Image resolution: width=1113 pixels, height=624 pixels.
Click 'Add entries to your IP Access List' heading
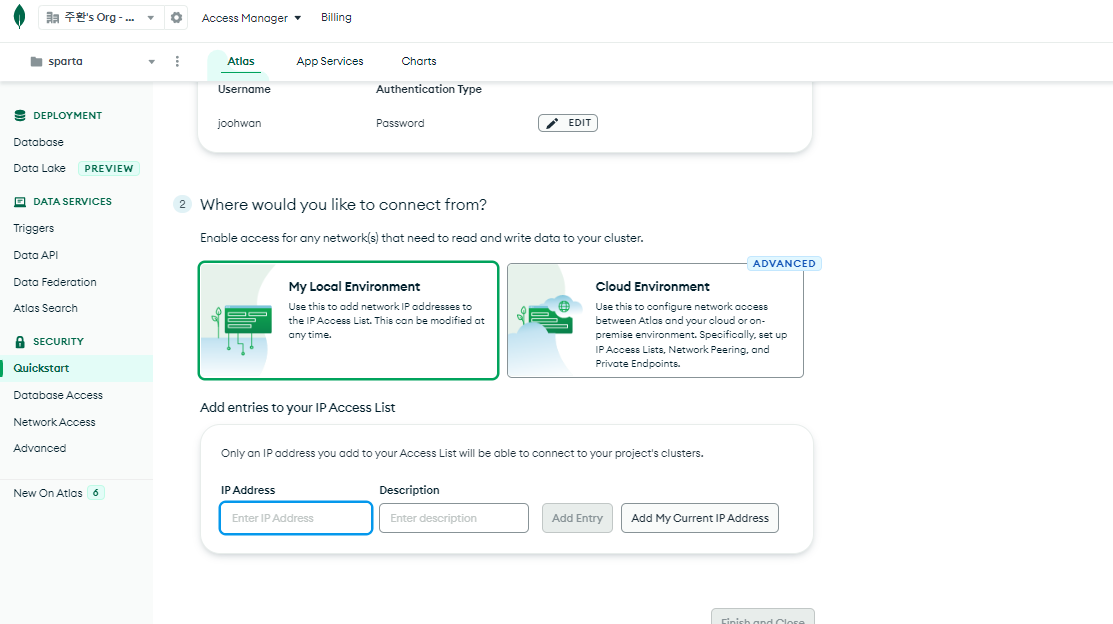pyautogui.click(x=297, y=407)
